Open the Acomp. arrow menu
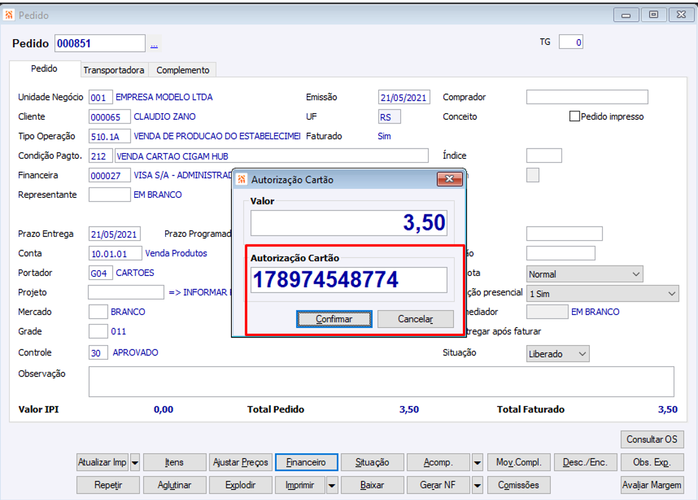Image resolution: width=698 pixels, height=500 pixels. click(x=477, y=462)
